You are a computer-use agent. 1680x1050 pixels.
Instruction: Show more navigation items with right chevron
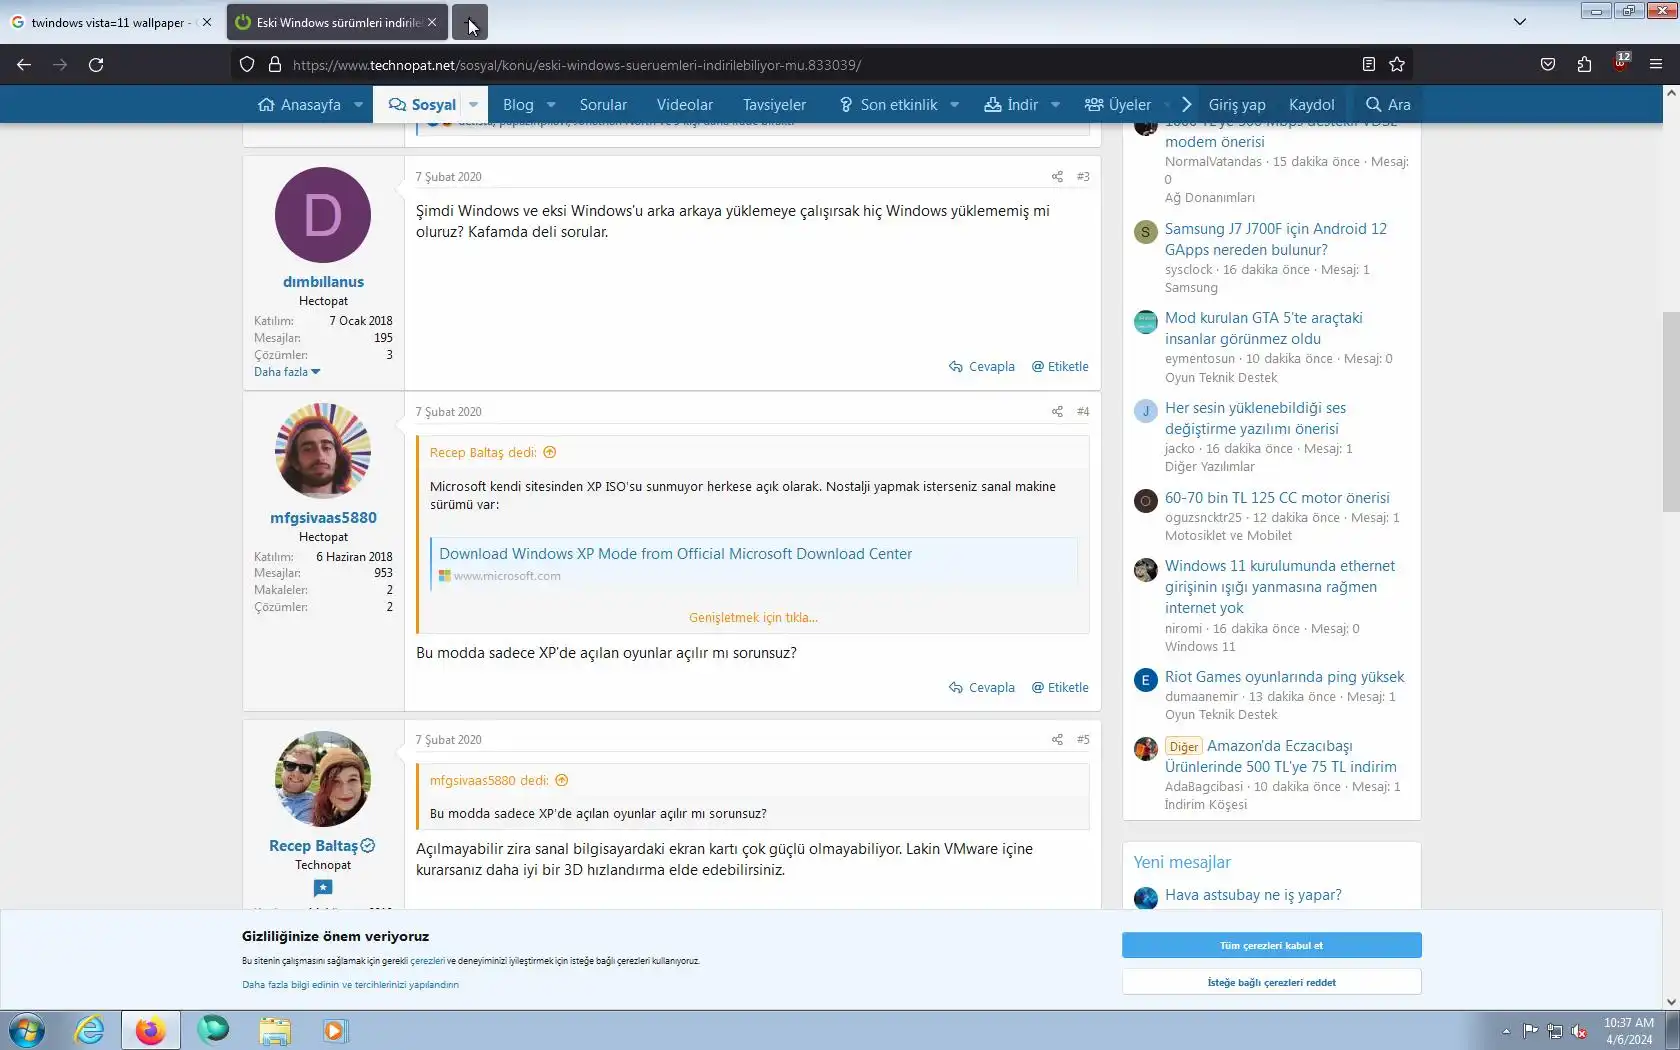click(x=1186, y=104)
